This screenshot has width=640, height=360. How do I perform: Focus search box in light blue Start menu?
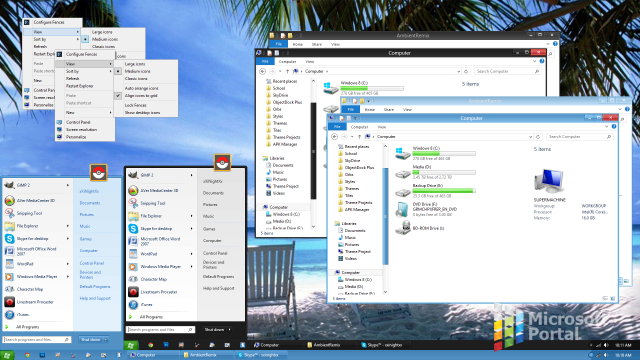(x=37, y=340)
